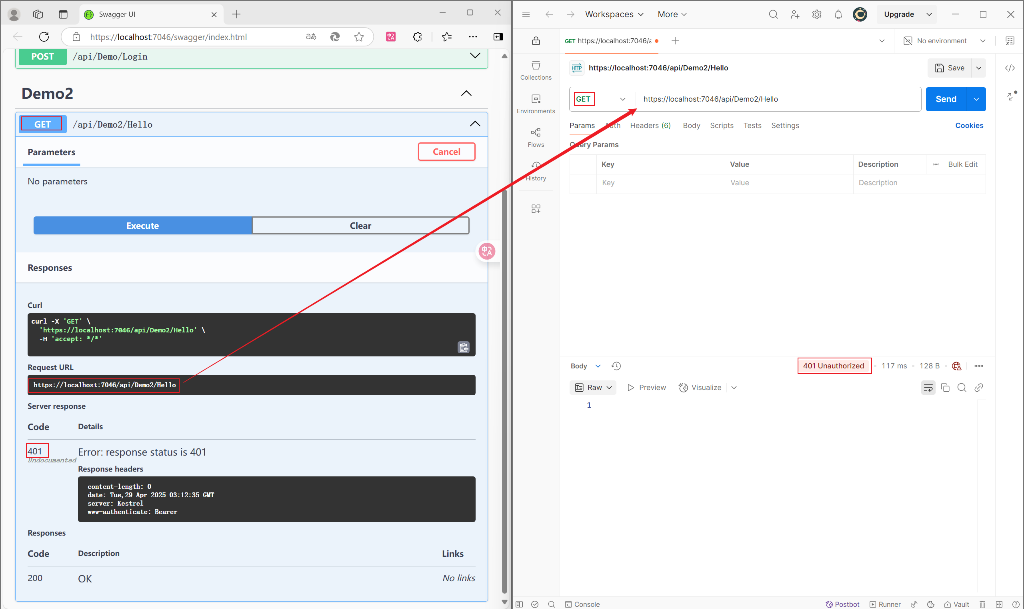Collapse the GET /api/Demo2/Hello operation
The height and width of the screenshot is (609, 1024).
pos(475,124)
